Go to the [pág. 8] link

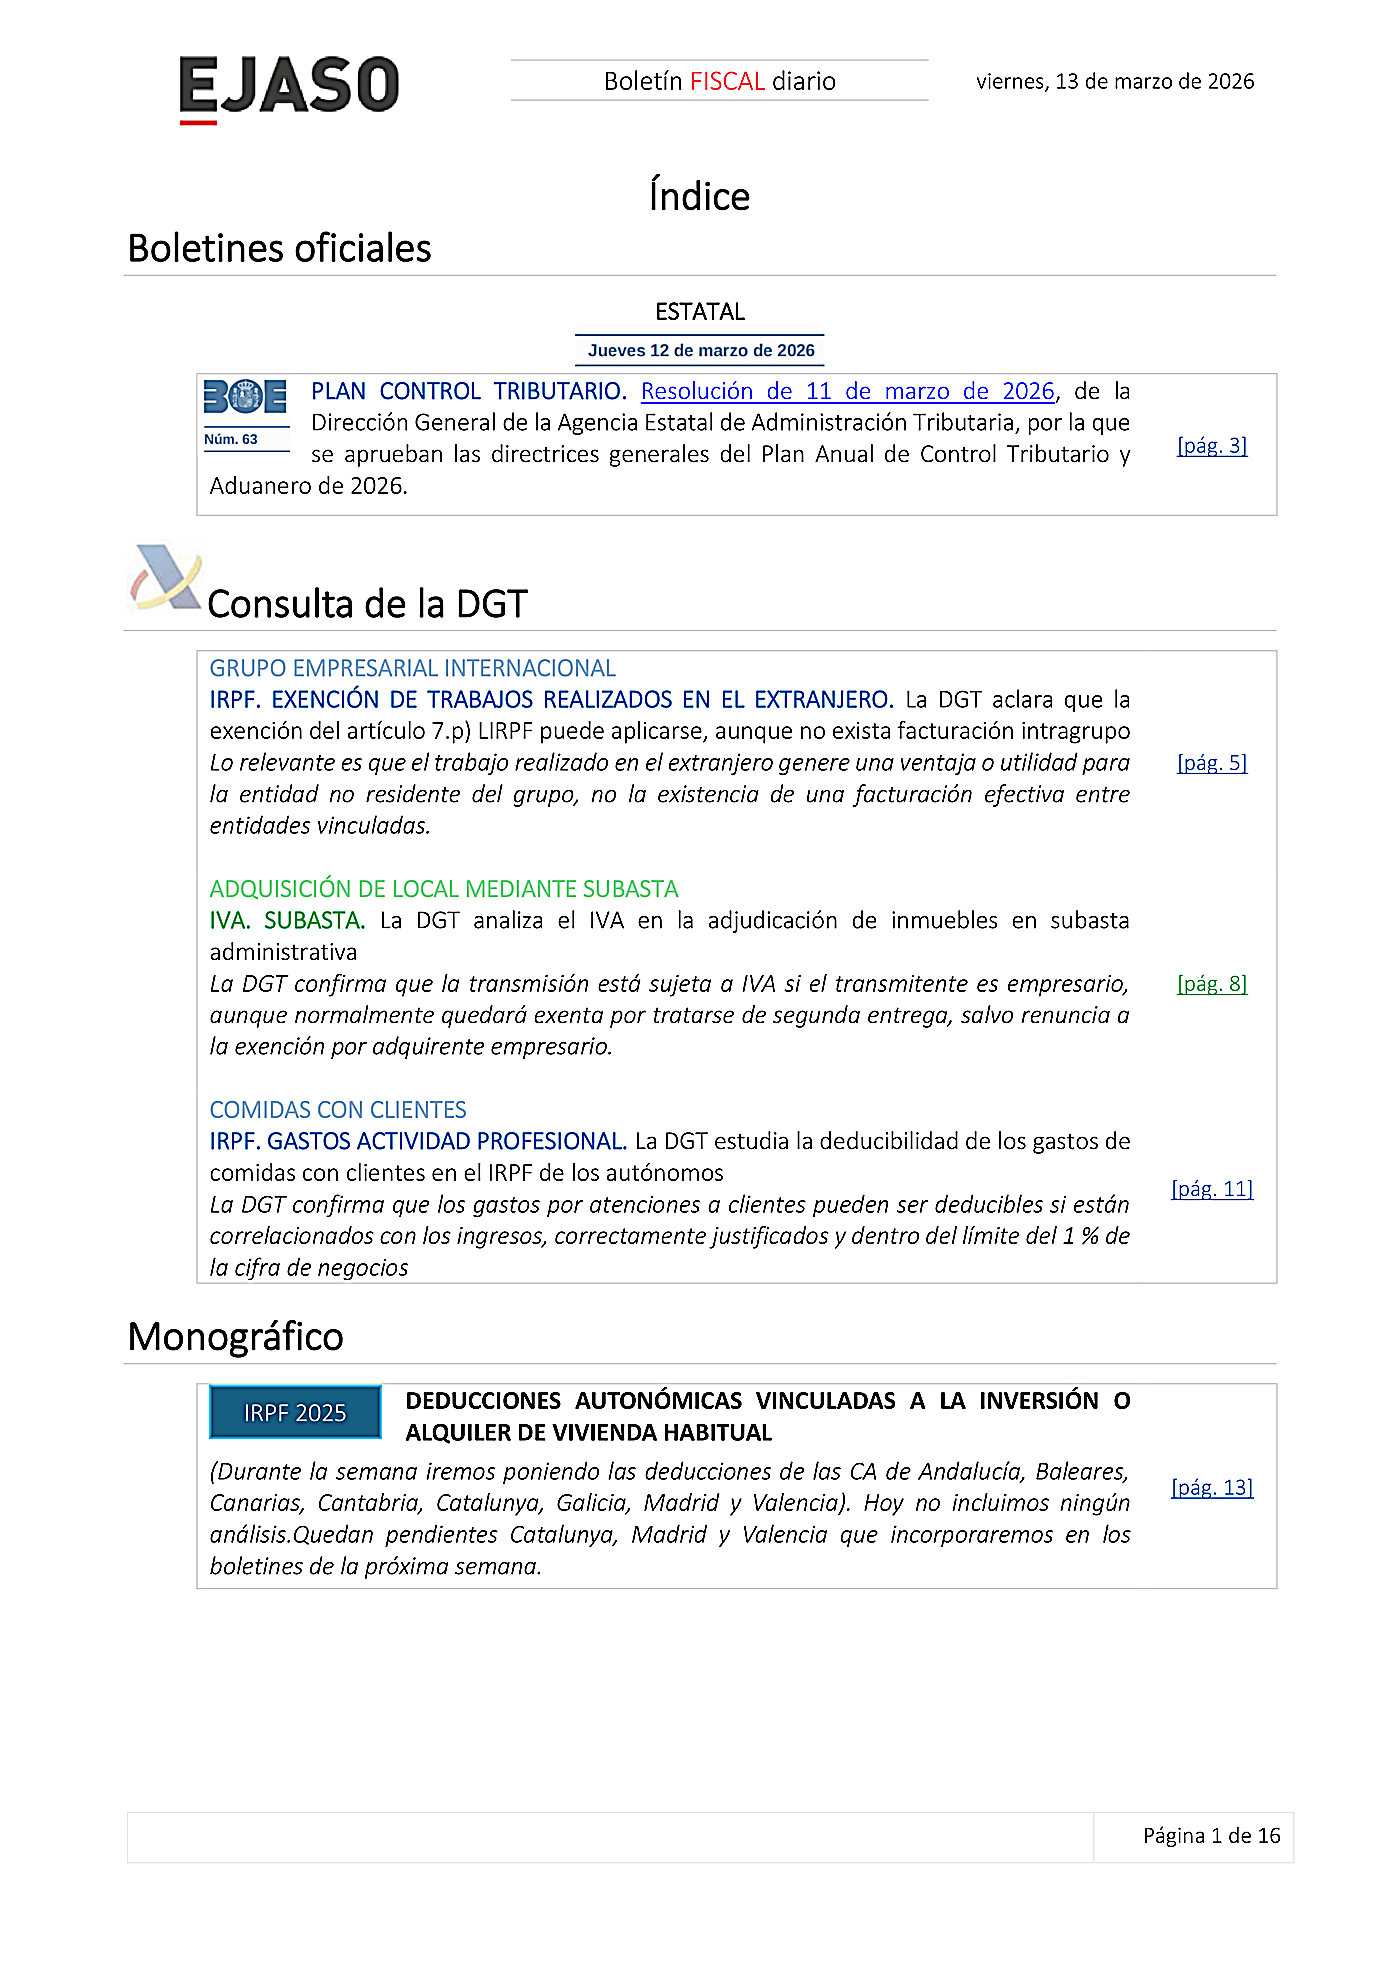(x=1212, y=984)
